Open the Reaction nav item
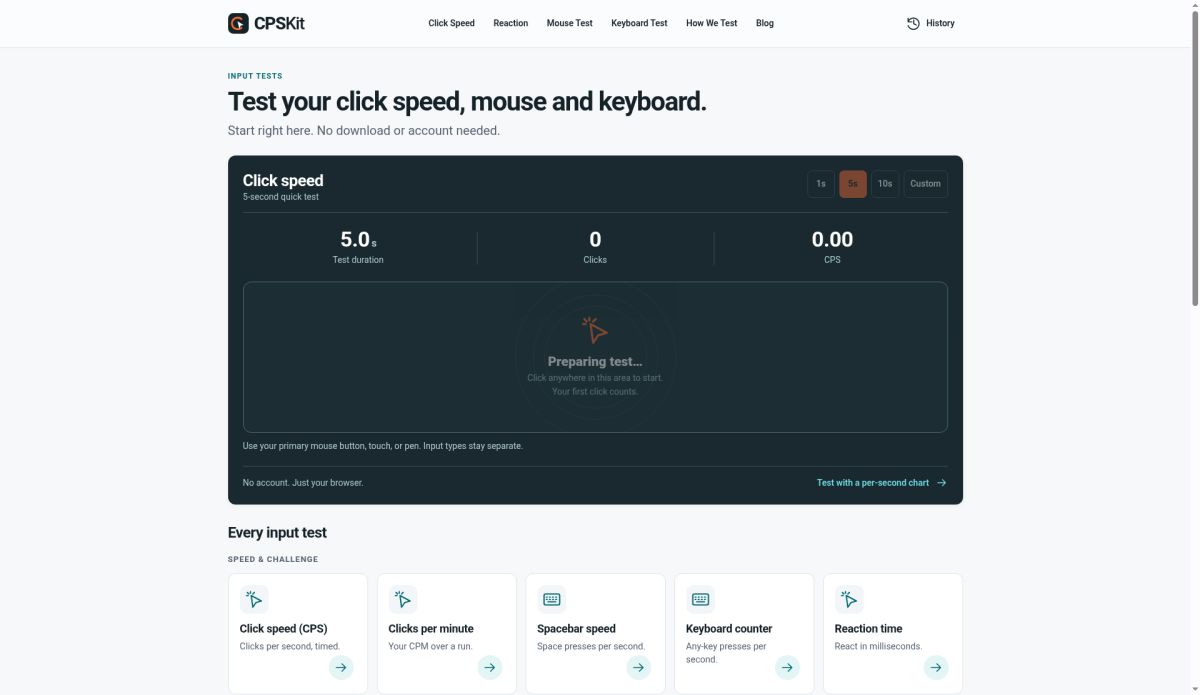 click(x=510, y=23)
